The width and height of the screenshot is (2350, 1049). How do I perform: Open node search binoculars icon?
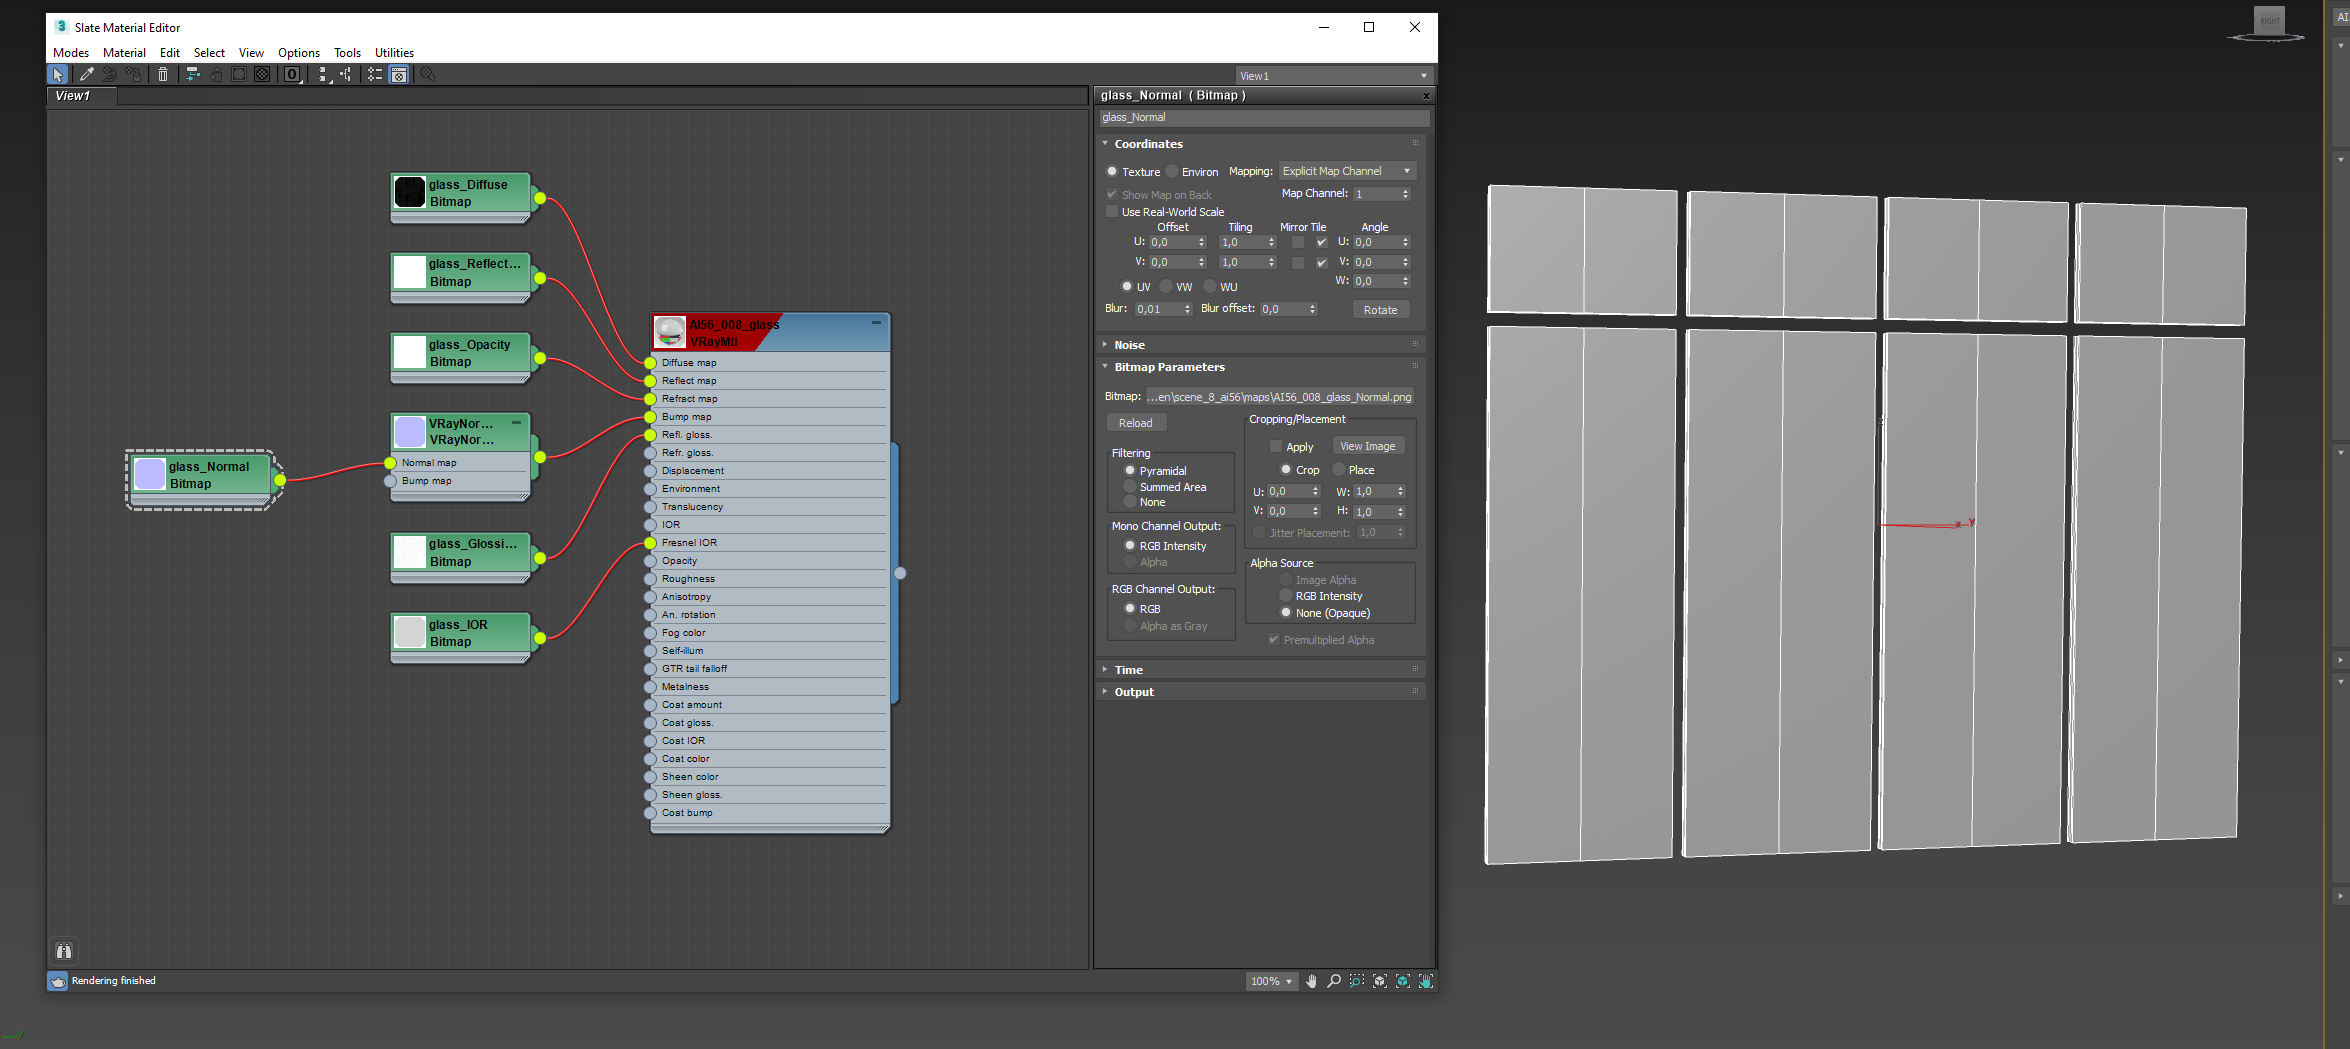pyautogui.click(x=64, y=951)
